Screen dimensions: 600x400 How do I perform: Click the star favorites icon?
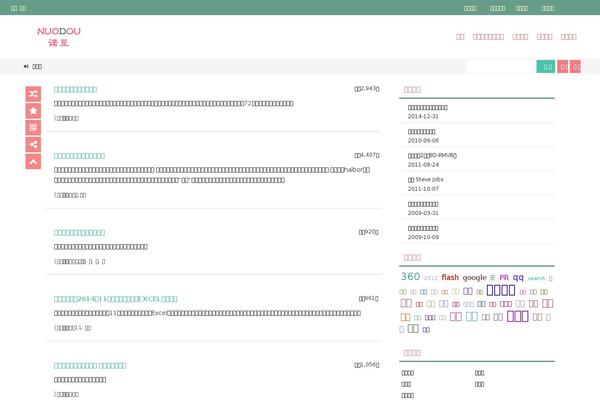(x=33, y=110)
